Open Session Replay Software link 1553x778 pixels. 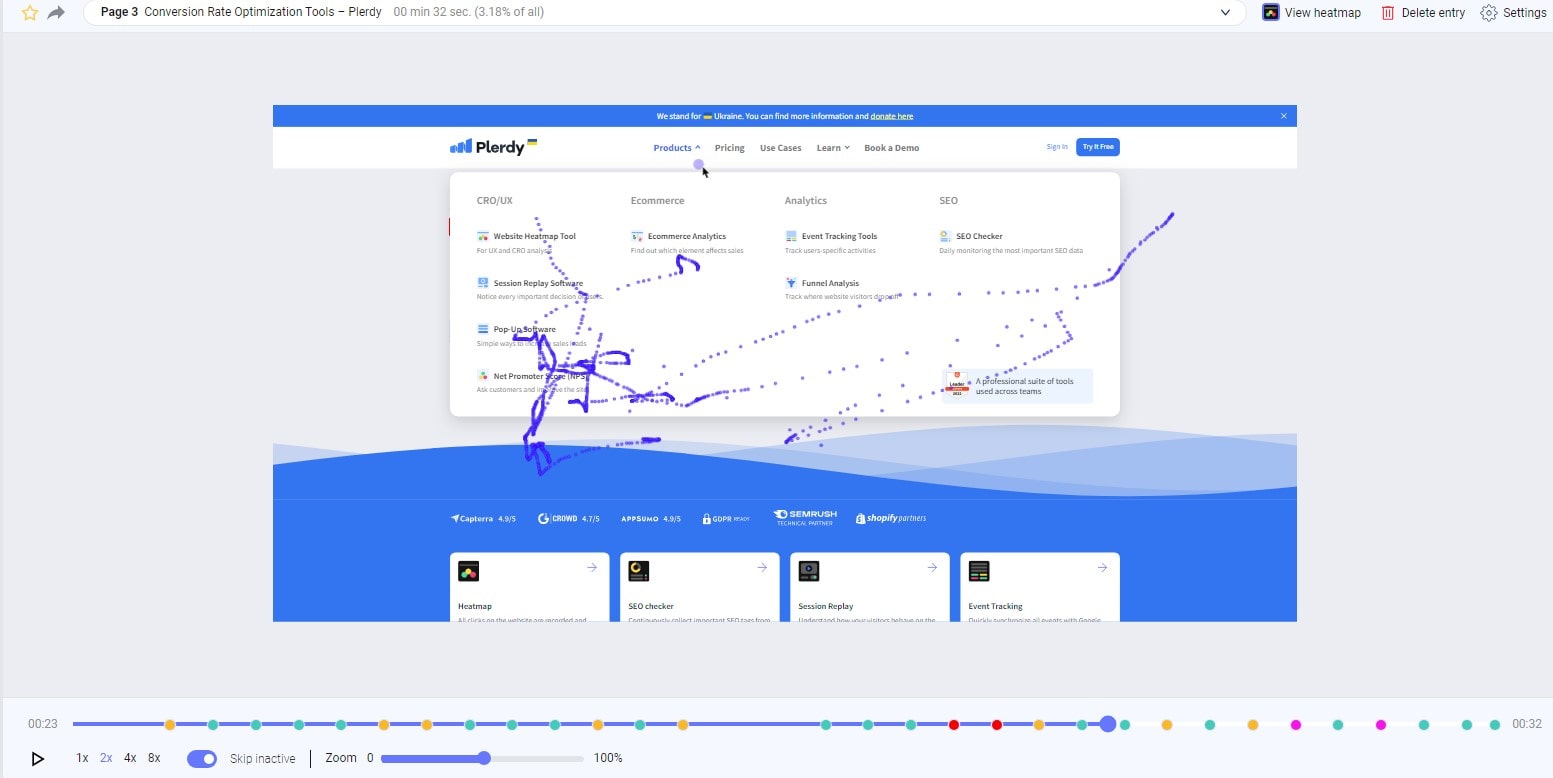point(538,283)
